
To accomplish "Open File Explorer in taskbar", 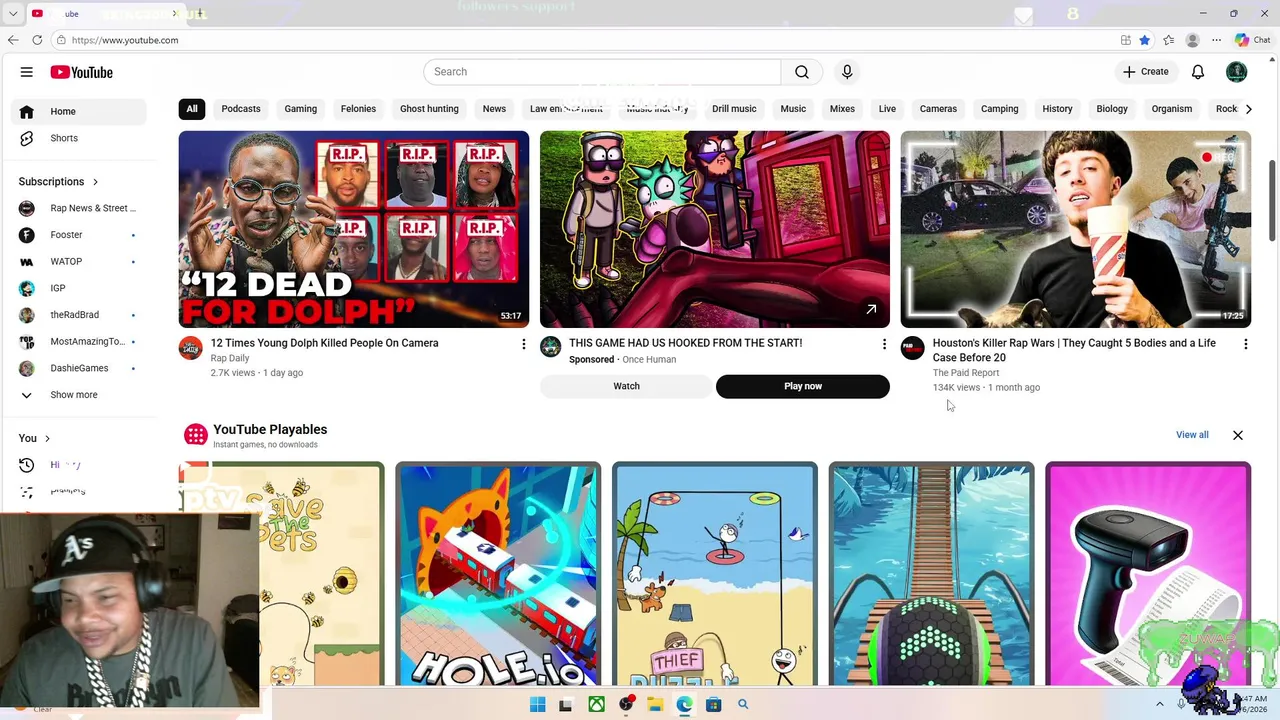I will point(655,705).
